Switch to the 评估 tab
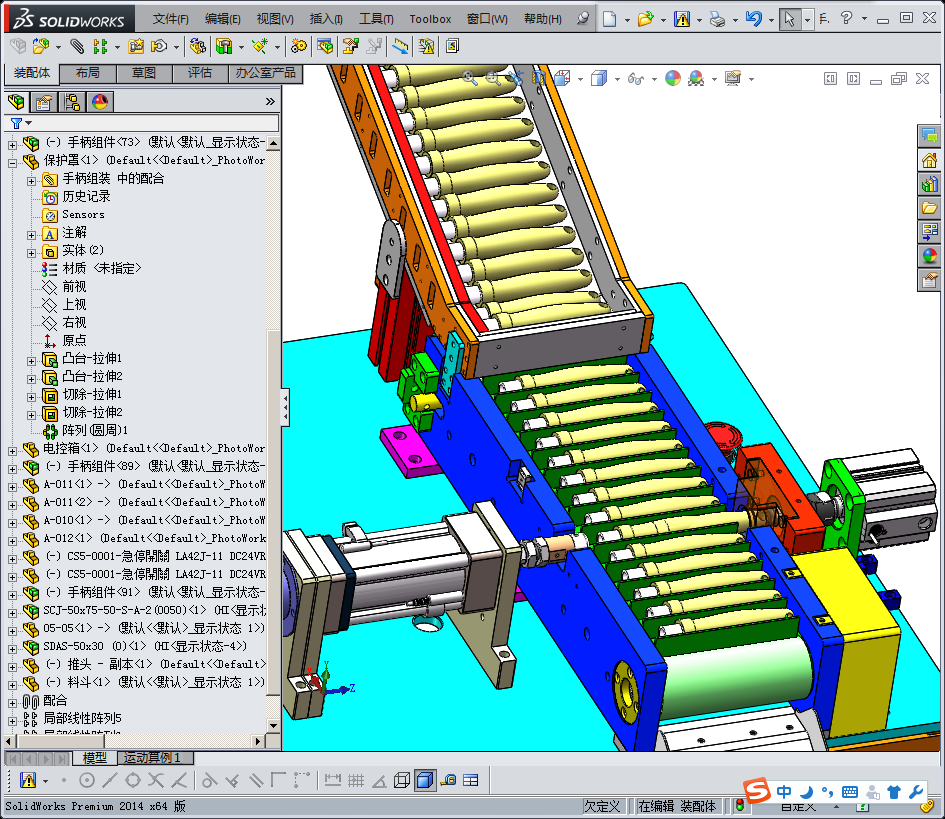Viewport: 945px width, 819px height. point(200,73)
